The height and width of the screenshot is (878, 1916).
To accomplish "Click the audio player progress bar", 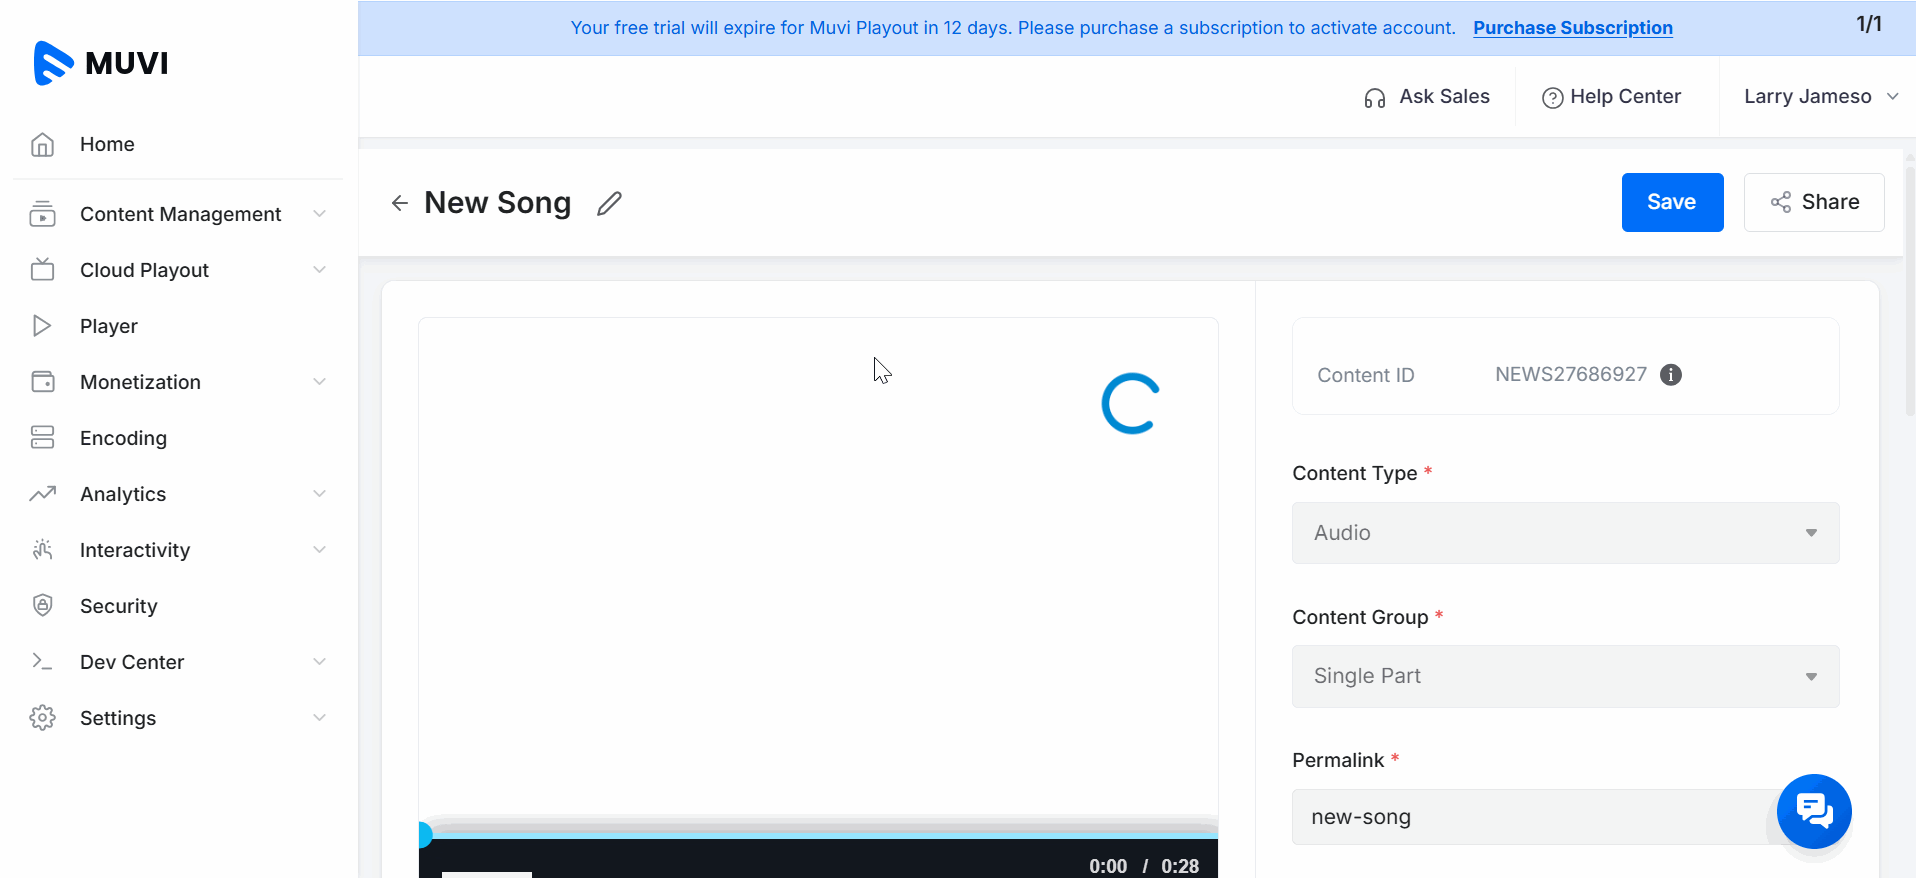I will (818, 833).
